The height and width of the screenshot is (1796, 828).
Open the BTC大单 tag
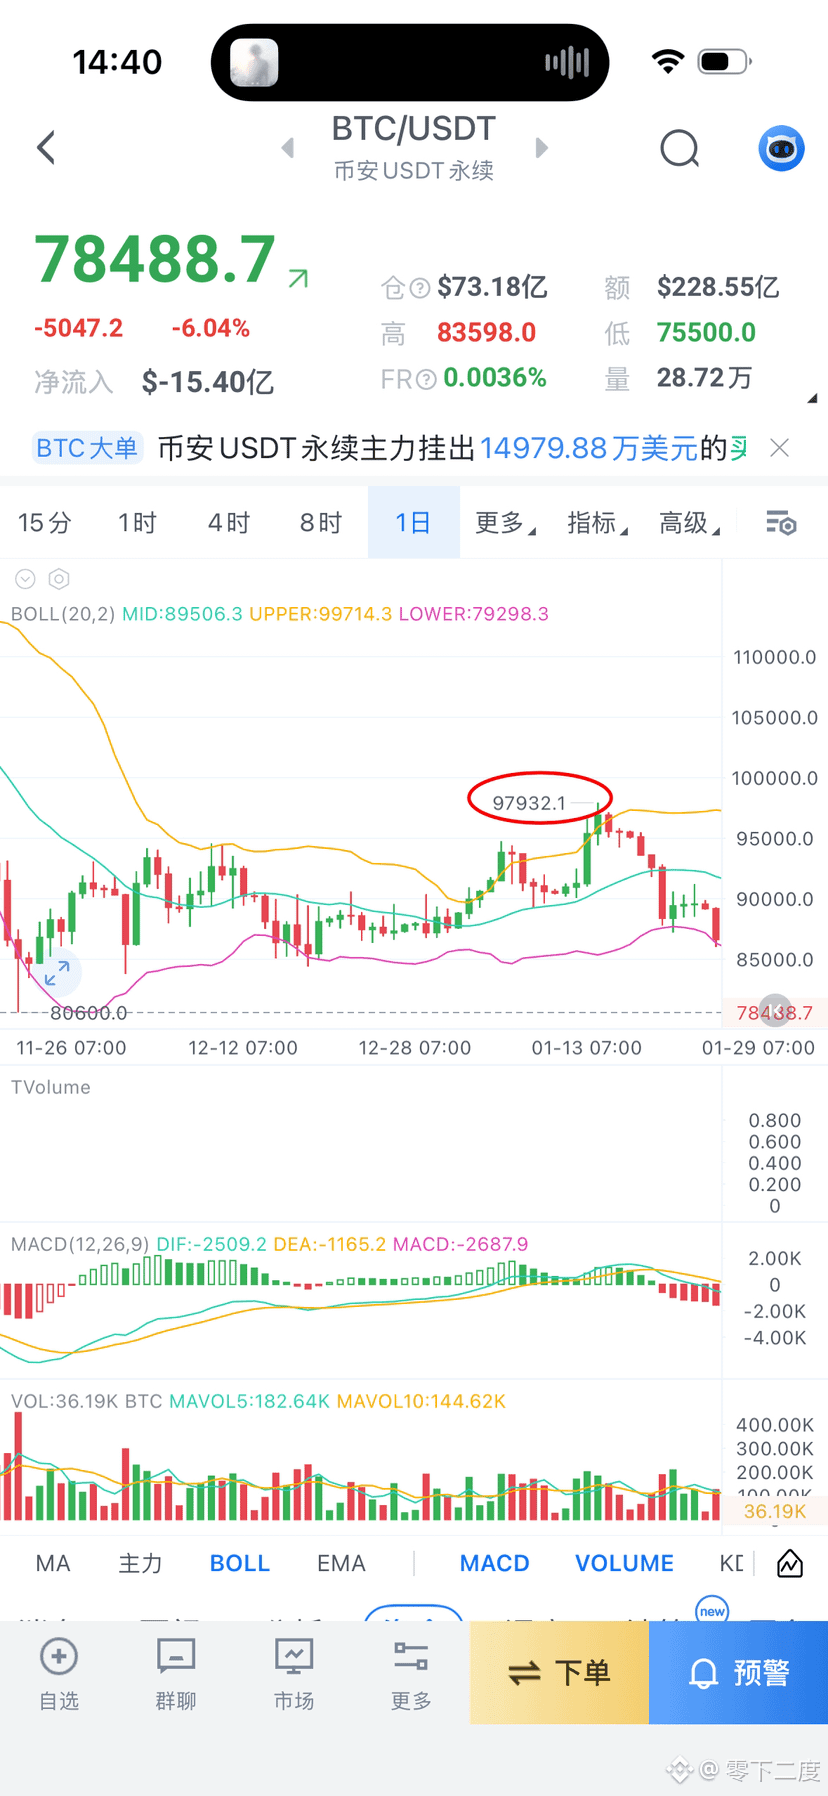tap(87, 448)
